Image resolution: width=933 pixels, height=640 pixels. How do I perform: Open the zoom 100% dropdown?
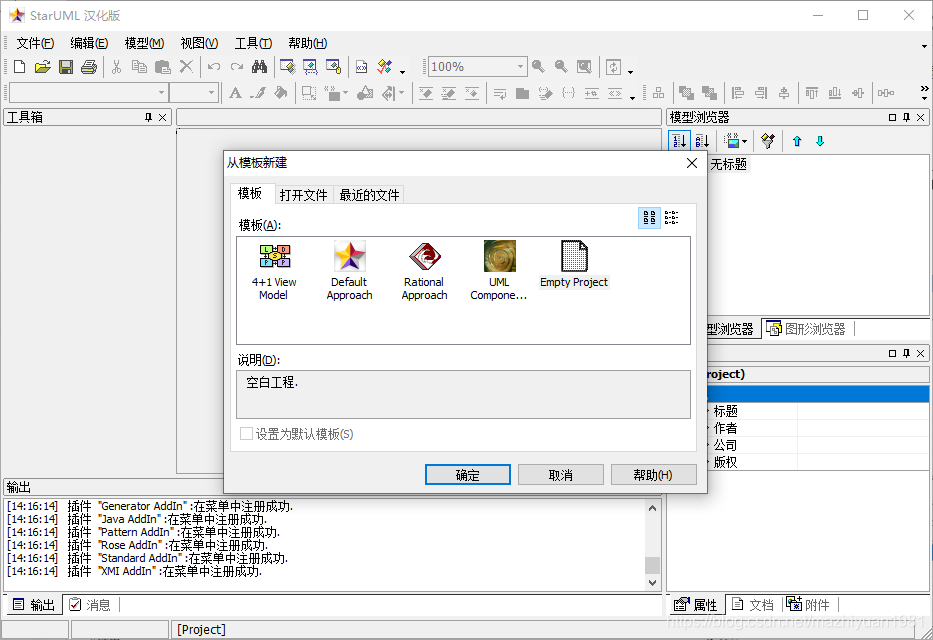point(520,67)
